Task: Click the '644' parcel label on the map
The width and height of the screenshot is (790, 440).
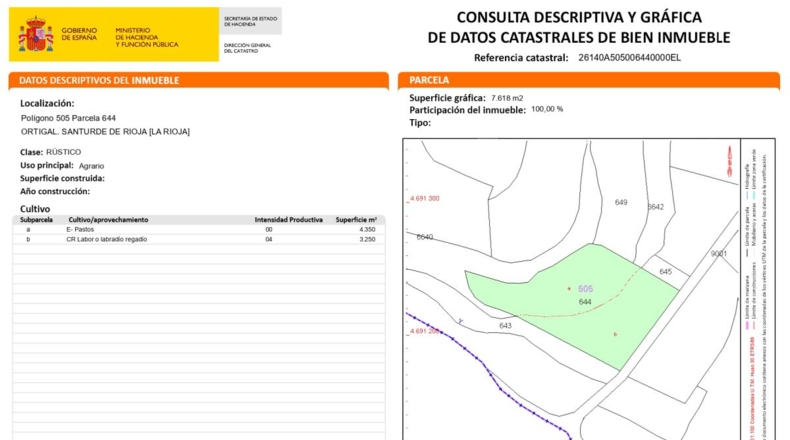Action: point(585,302)
